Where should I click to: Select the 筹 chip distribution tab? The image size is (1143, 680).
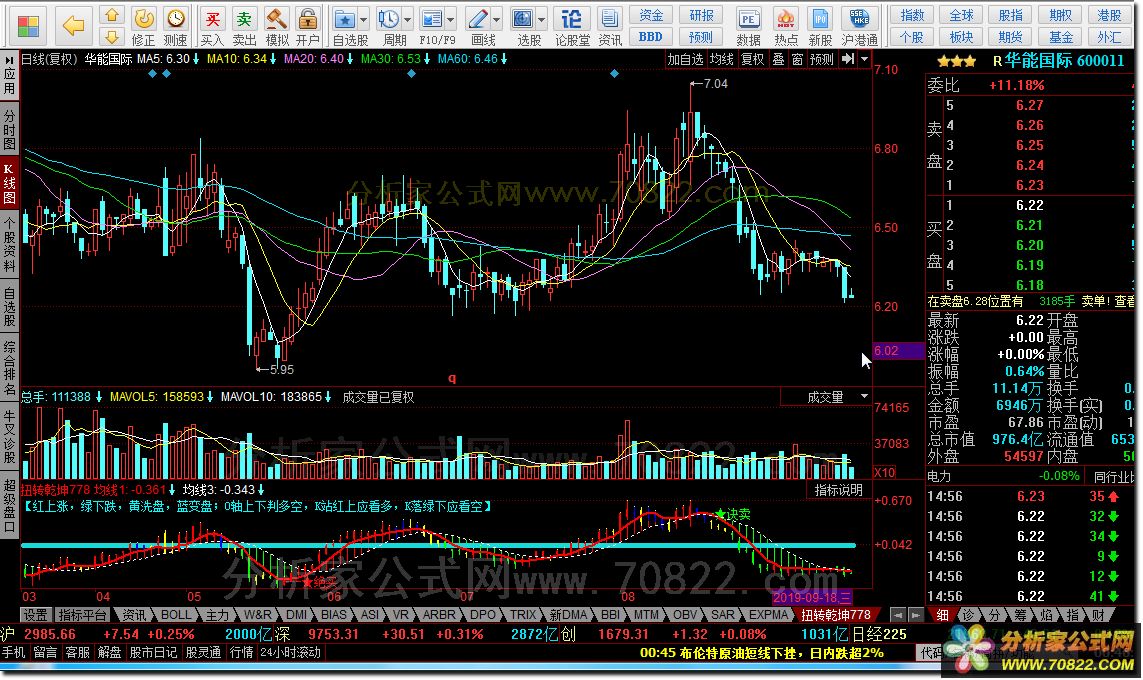pyautogui.click(x=1021, y=615)
